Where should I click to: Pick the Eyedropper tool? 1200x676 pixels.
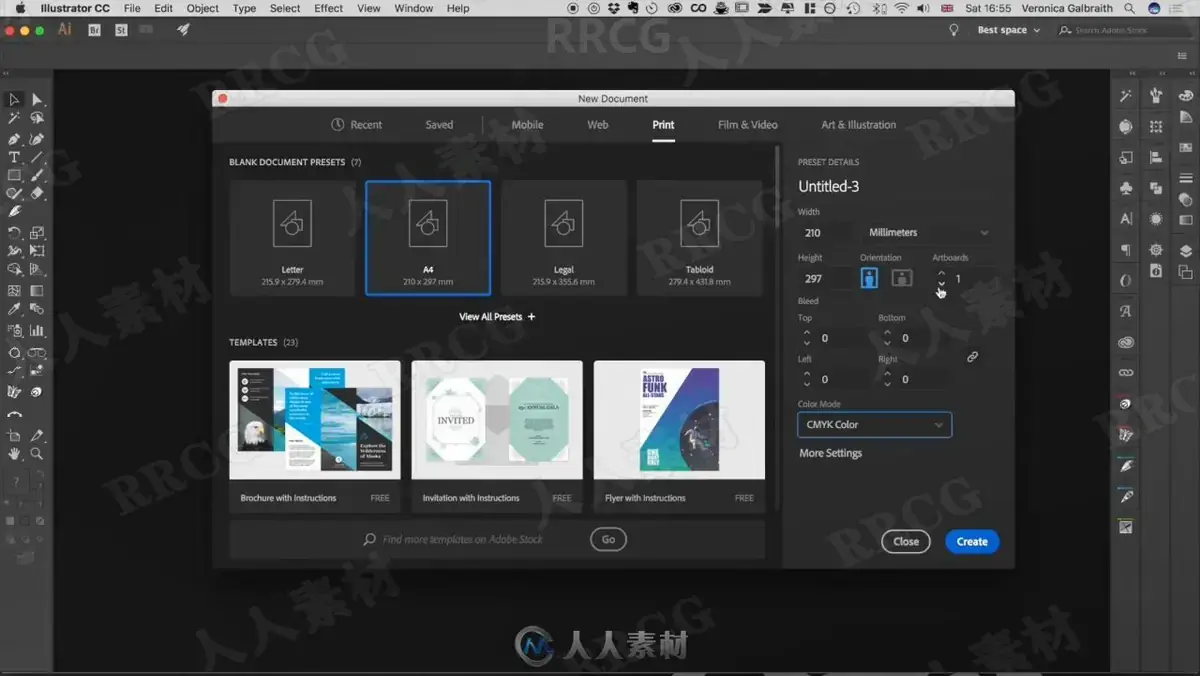[14, 310]
